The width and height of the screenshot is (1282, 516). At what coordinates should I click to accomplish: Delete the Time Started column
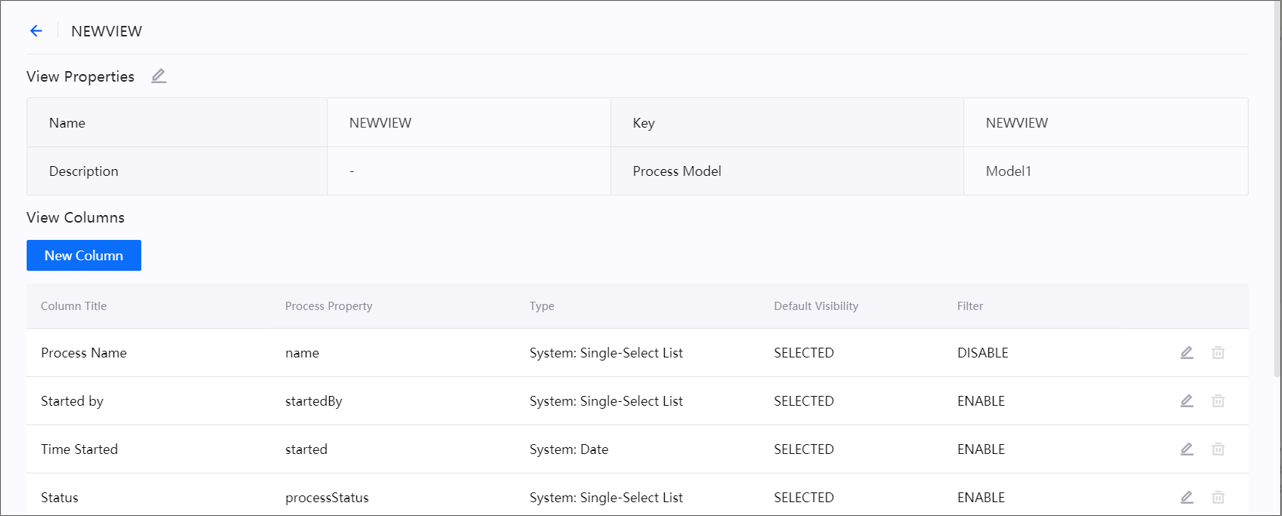coord(1218,449)
